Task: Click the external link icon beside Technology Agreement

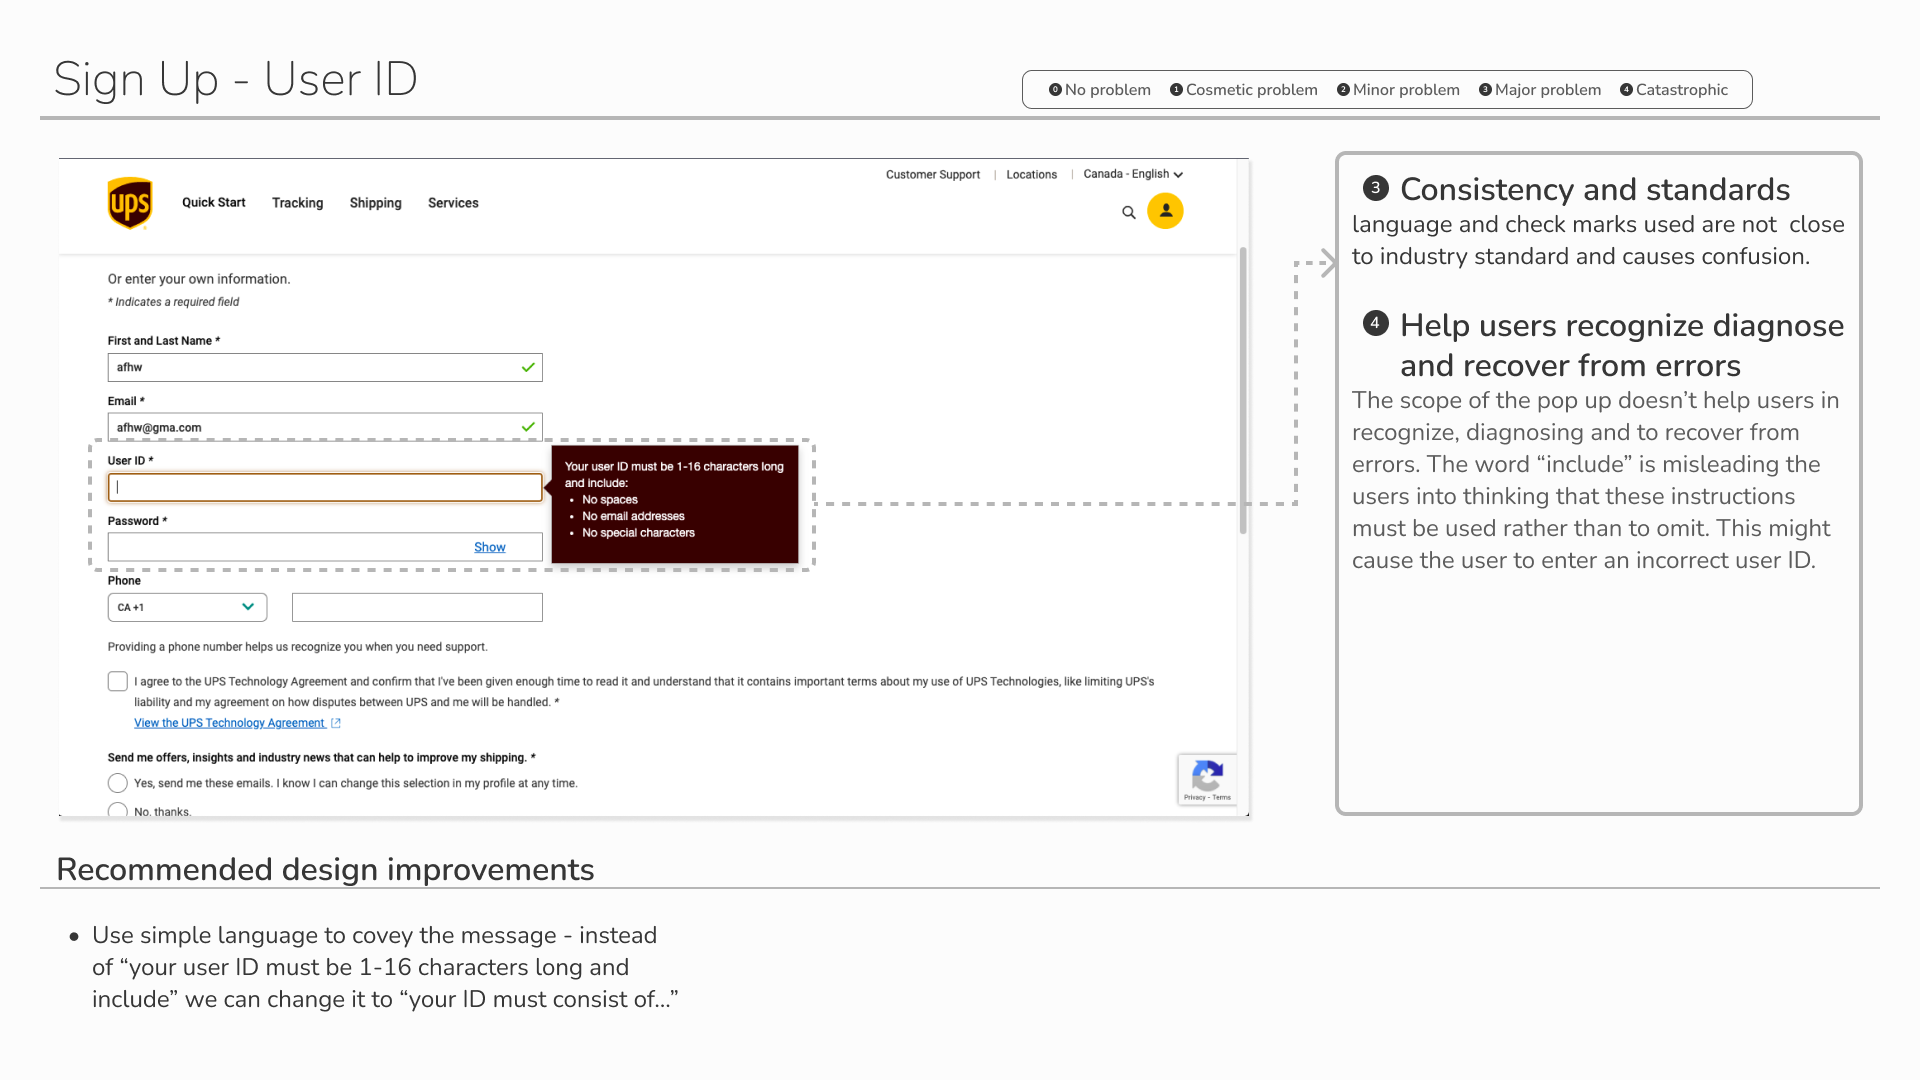Action: pos(336,723)
